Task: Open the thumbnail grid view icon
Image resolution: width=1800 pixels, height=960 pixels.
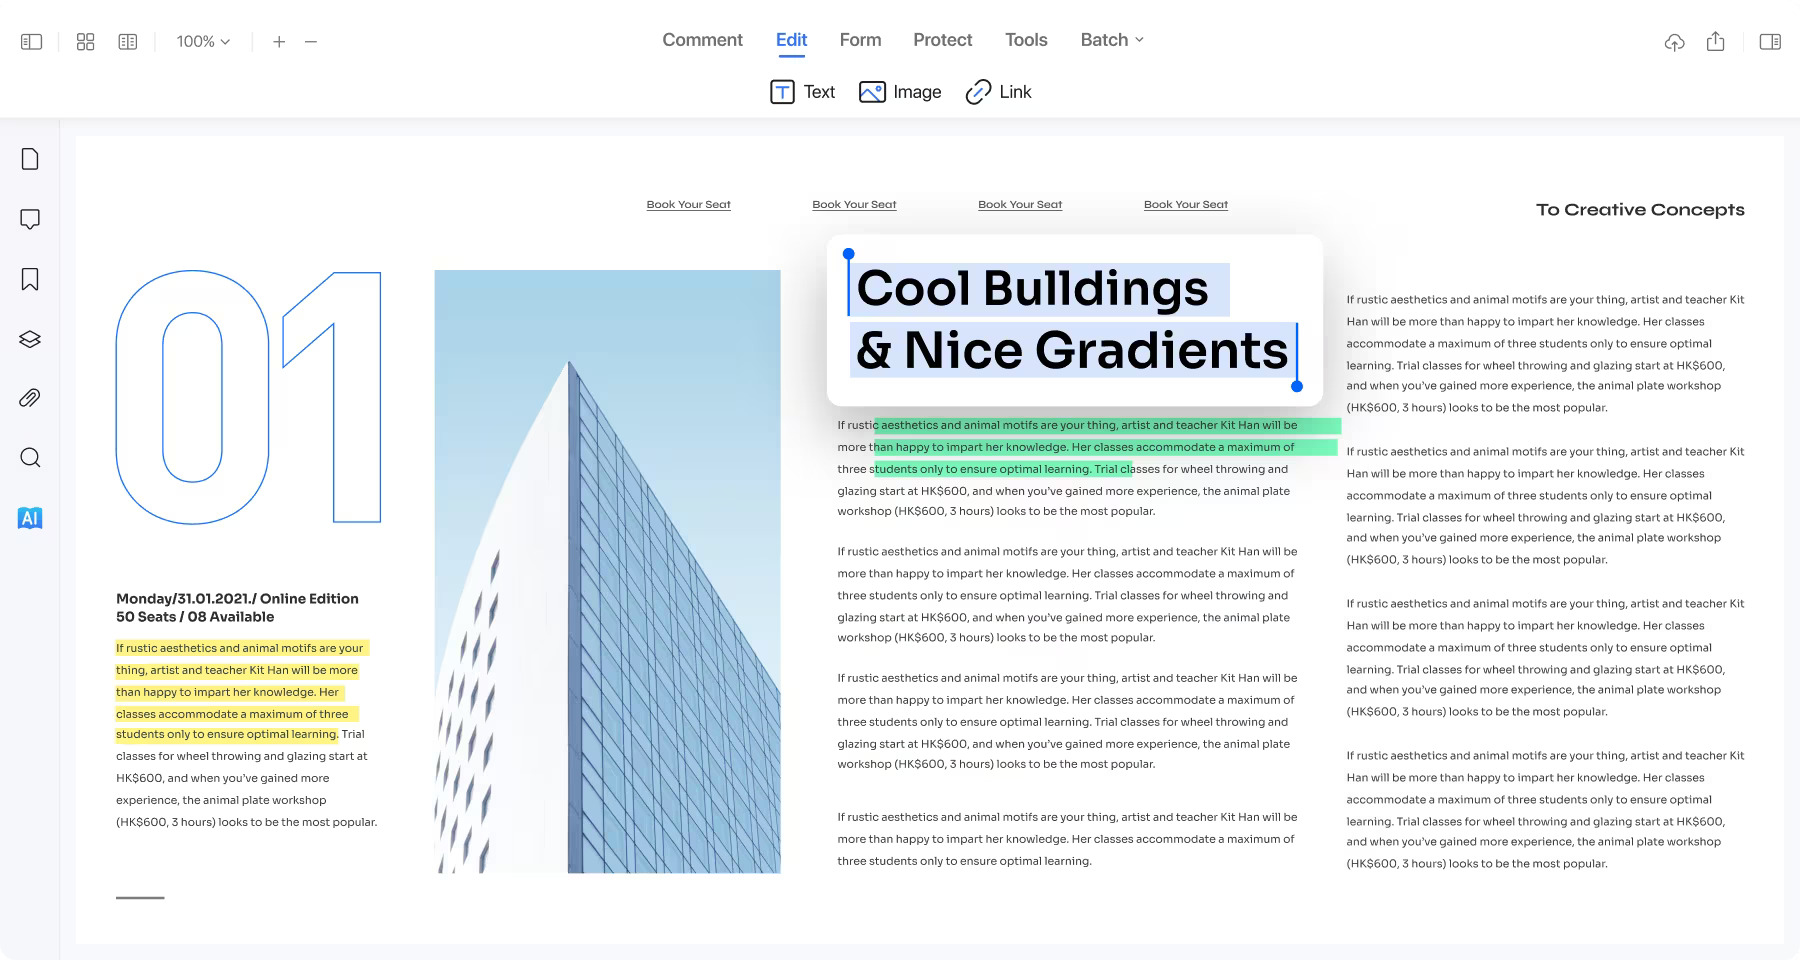Action: click(x=86, y=42)
